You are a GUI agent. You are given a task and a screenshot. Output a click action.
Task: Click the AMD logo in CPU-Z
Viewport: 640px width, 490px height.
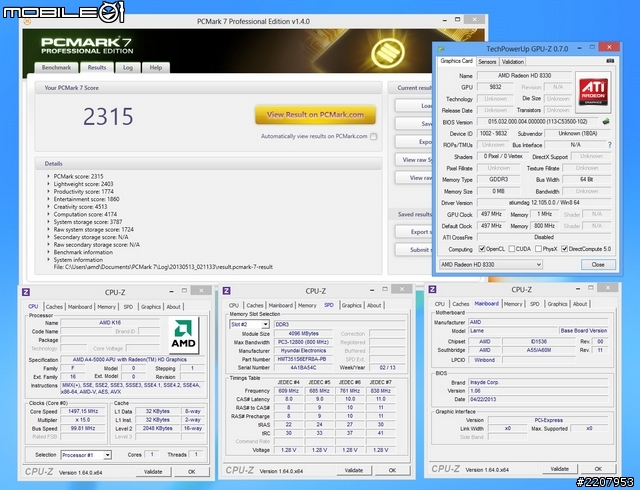pyautogui.click(x=184, y=335)
